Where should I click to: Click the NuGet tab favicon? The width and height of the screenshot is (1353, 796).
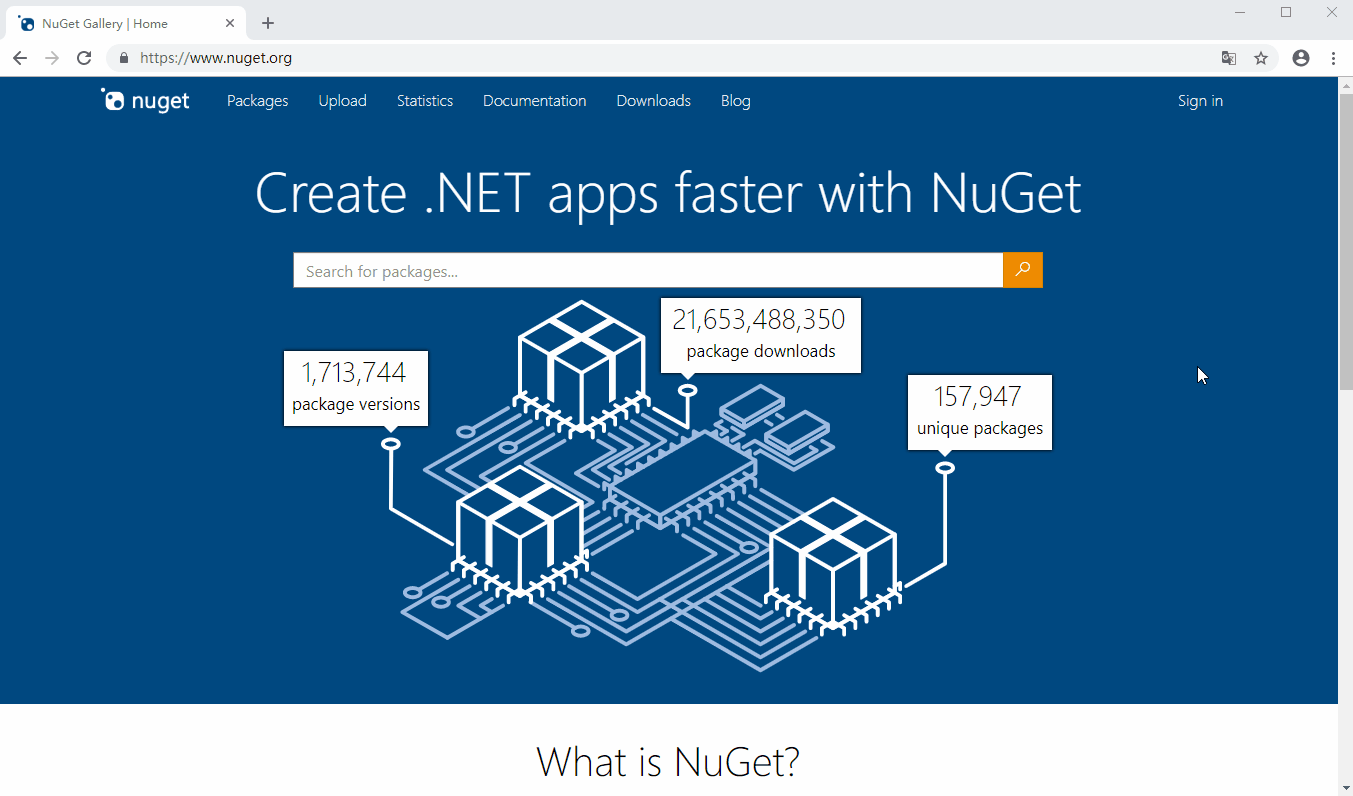(x=26, y=23)
